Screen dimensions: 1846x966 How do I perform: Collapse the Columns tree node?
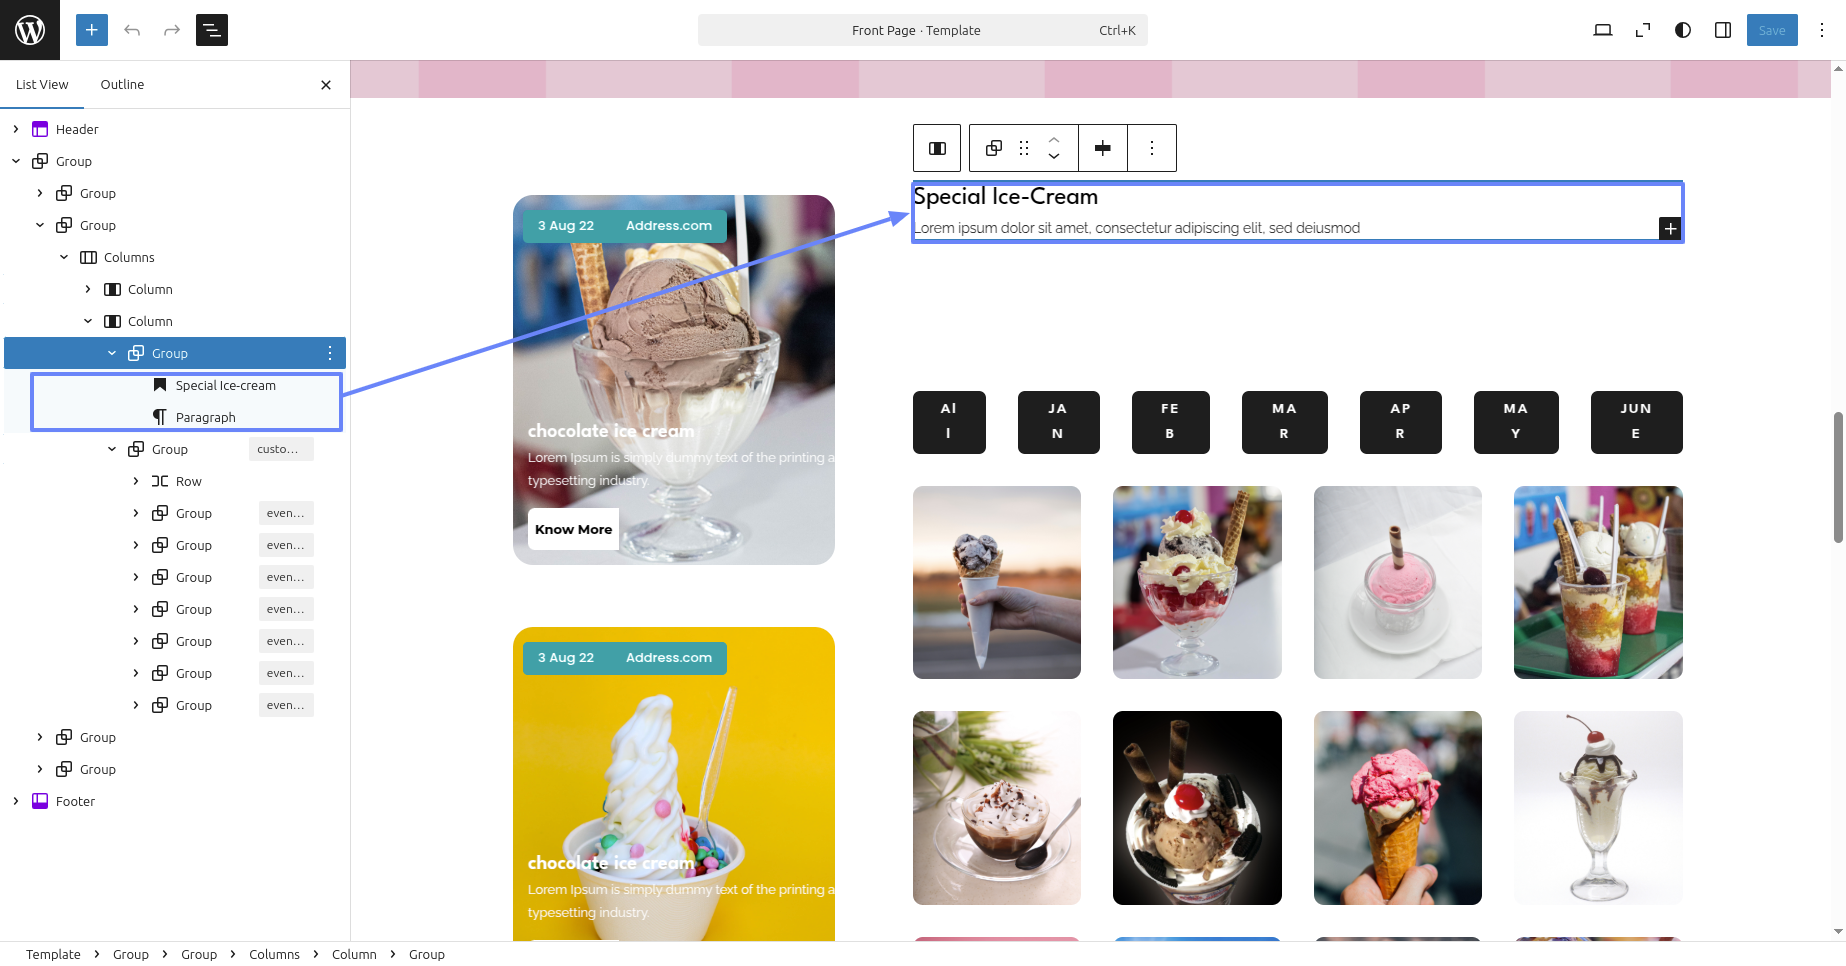[x=64, y=257]
